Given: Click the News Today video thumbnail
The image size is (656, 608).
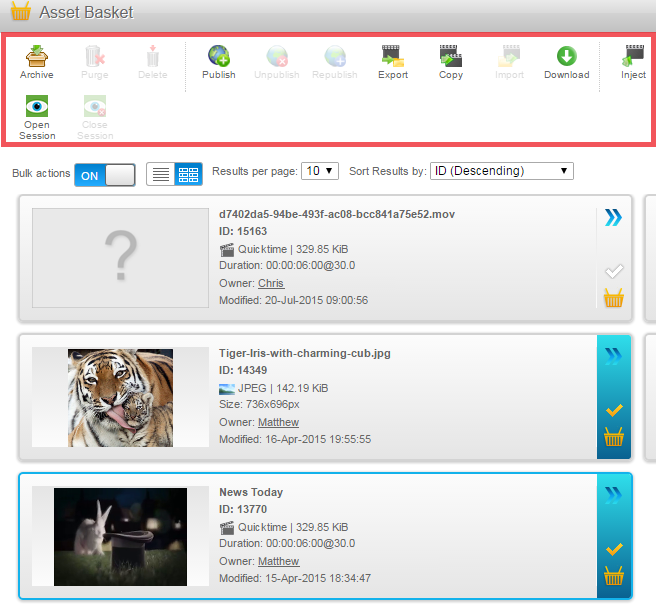Looking at the screenshot, I should [120, 536].
